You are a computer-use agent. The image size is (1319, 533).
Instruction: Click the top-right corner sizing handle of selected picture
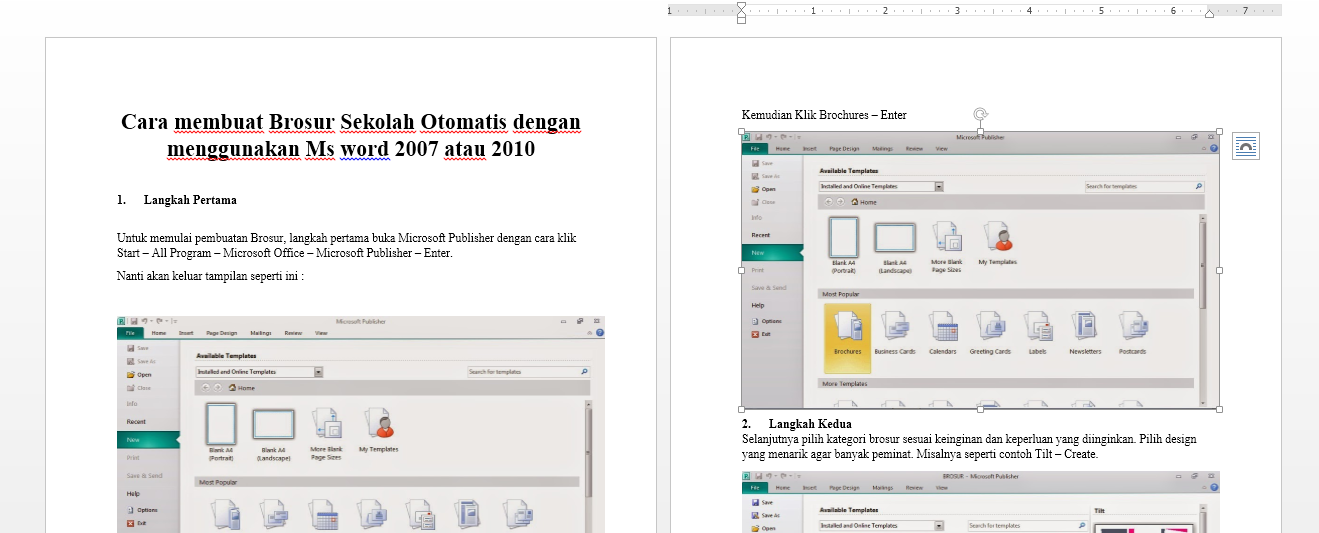pyautogui.click(x=1219, y=131)
